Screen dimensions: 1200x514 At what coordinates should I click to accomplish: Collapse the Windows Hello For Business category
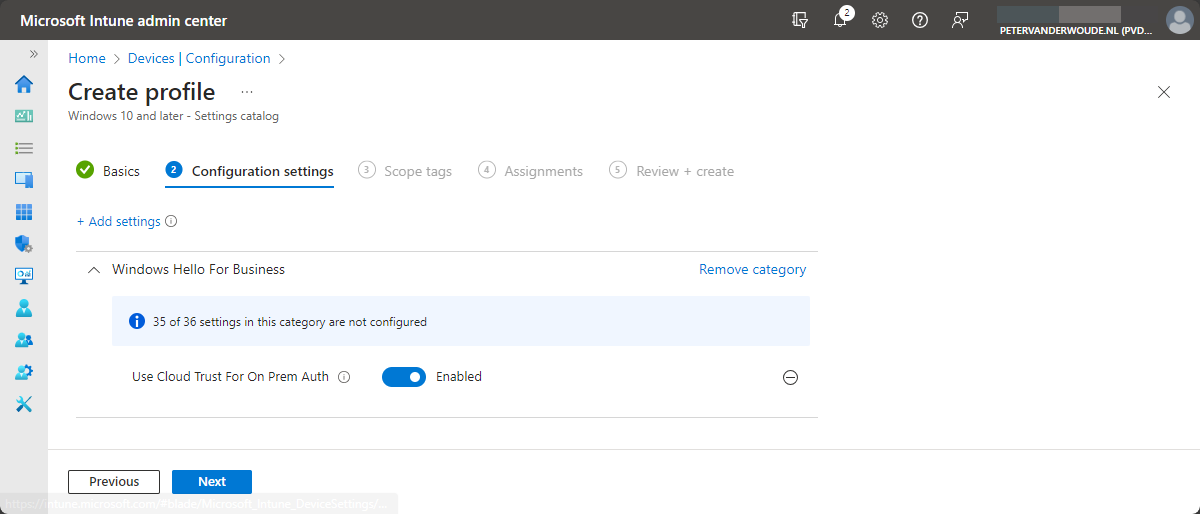[x=94, y=270]
